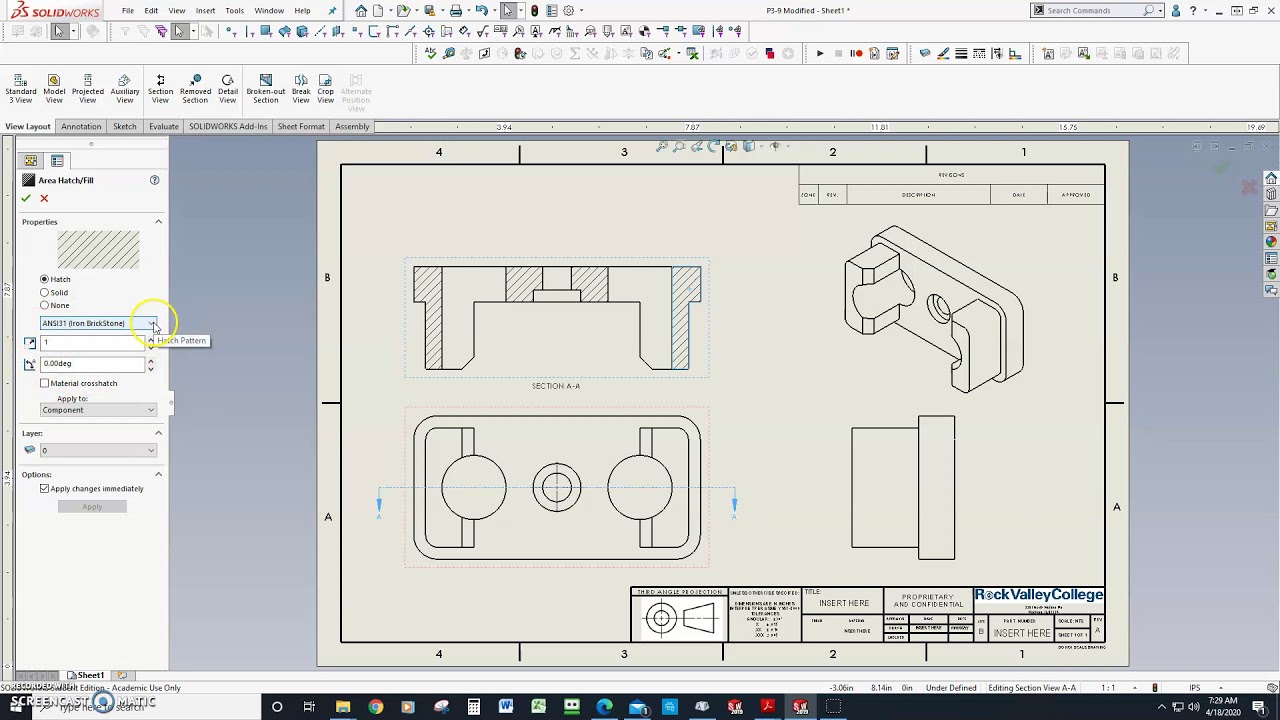Open the ANSI31 hatch pattern dropdown
The image size is (1280, 720).
[98, 323]
